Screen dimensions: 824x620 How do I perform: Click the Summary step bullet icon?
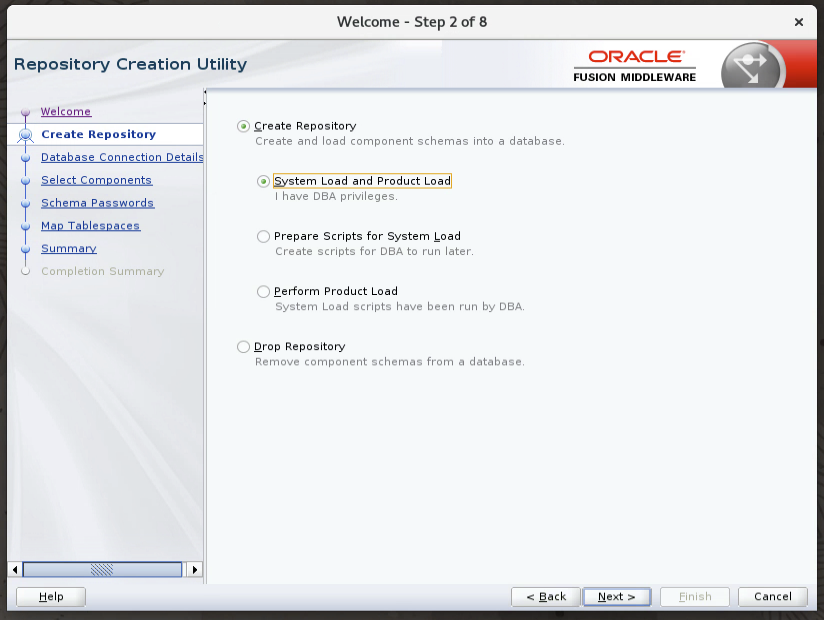tap(25, 249)
